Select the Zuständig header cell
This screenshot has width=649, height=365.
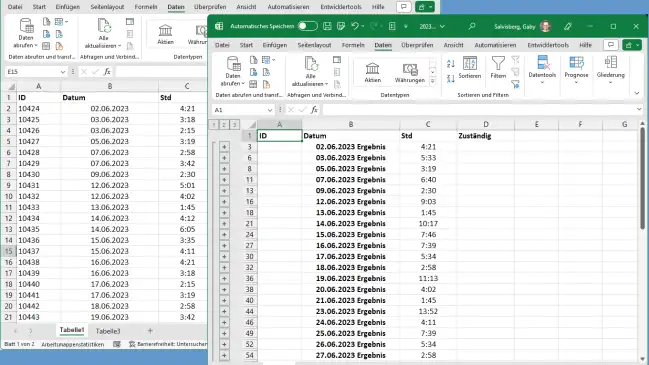click(486, 136)
